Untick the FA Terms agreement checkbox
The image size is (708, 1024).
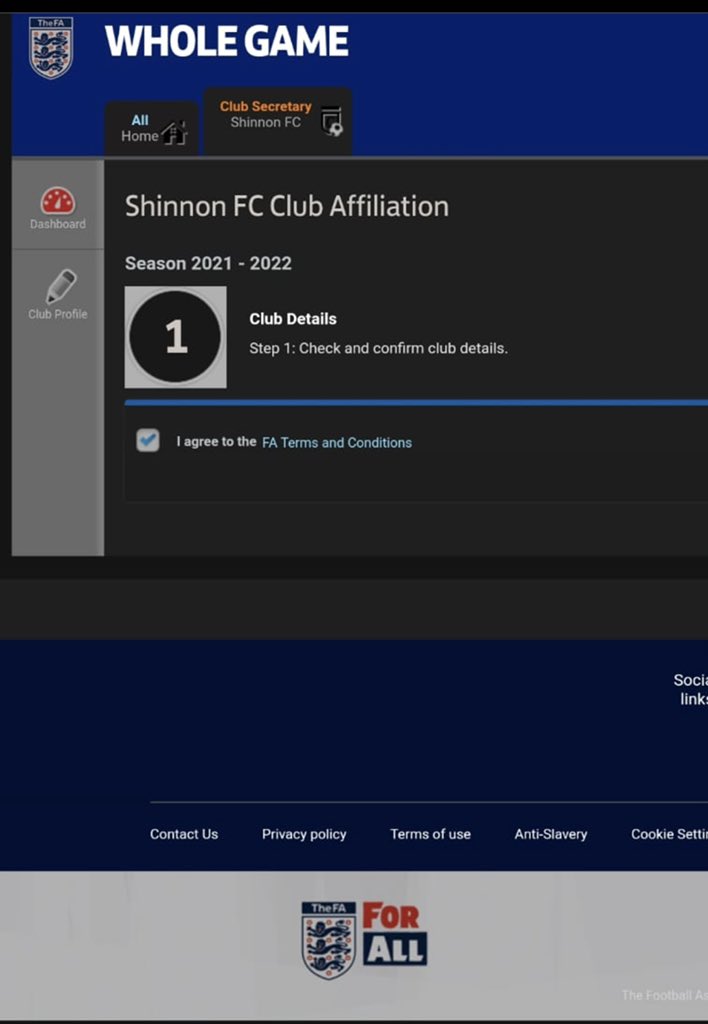click(148, 440)
